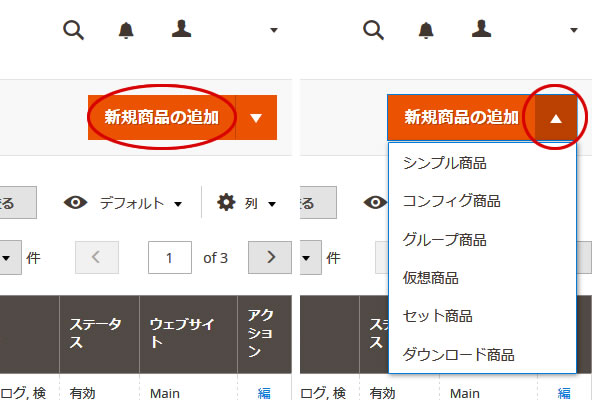600x400 pixels.
Task: Open the デフォルト view dropdown
Action: coord(140,203)
